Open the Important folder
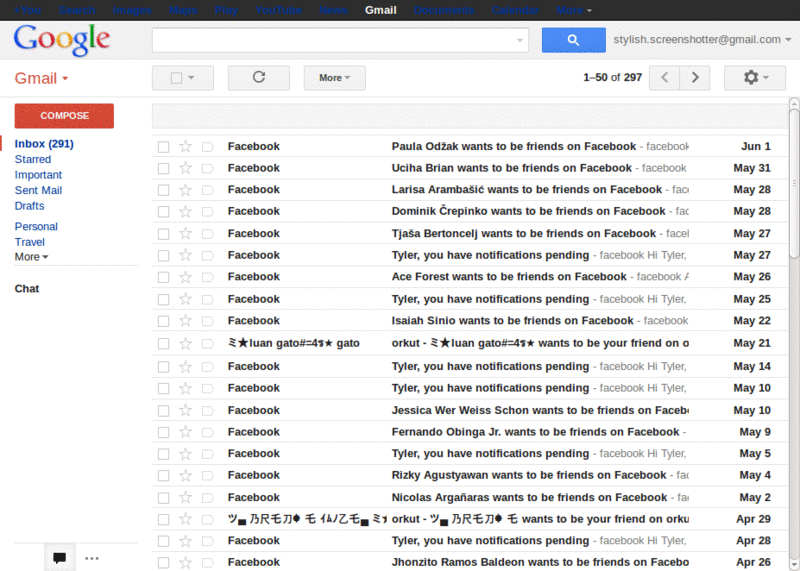 38,175
